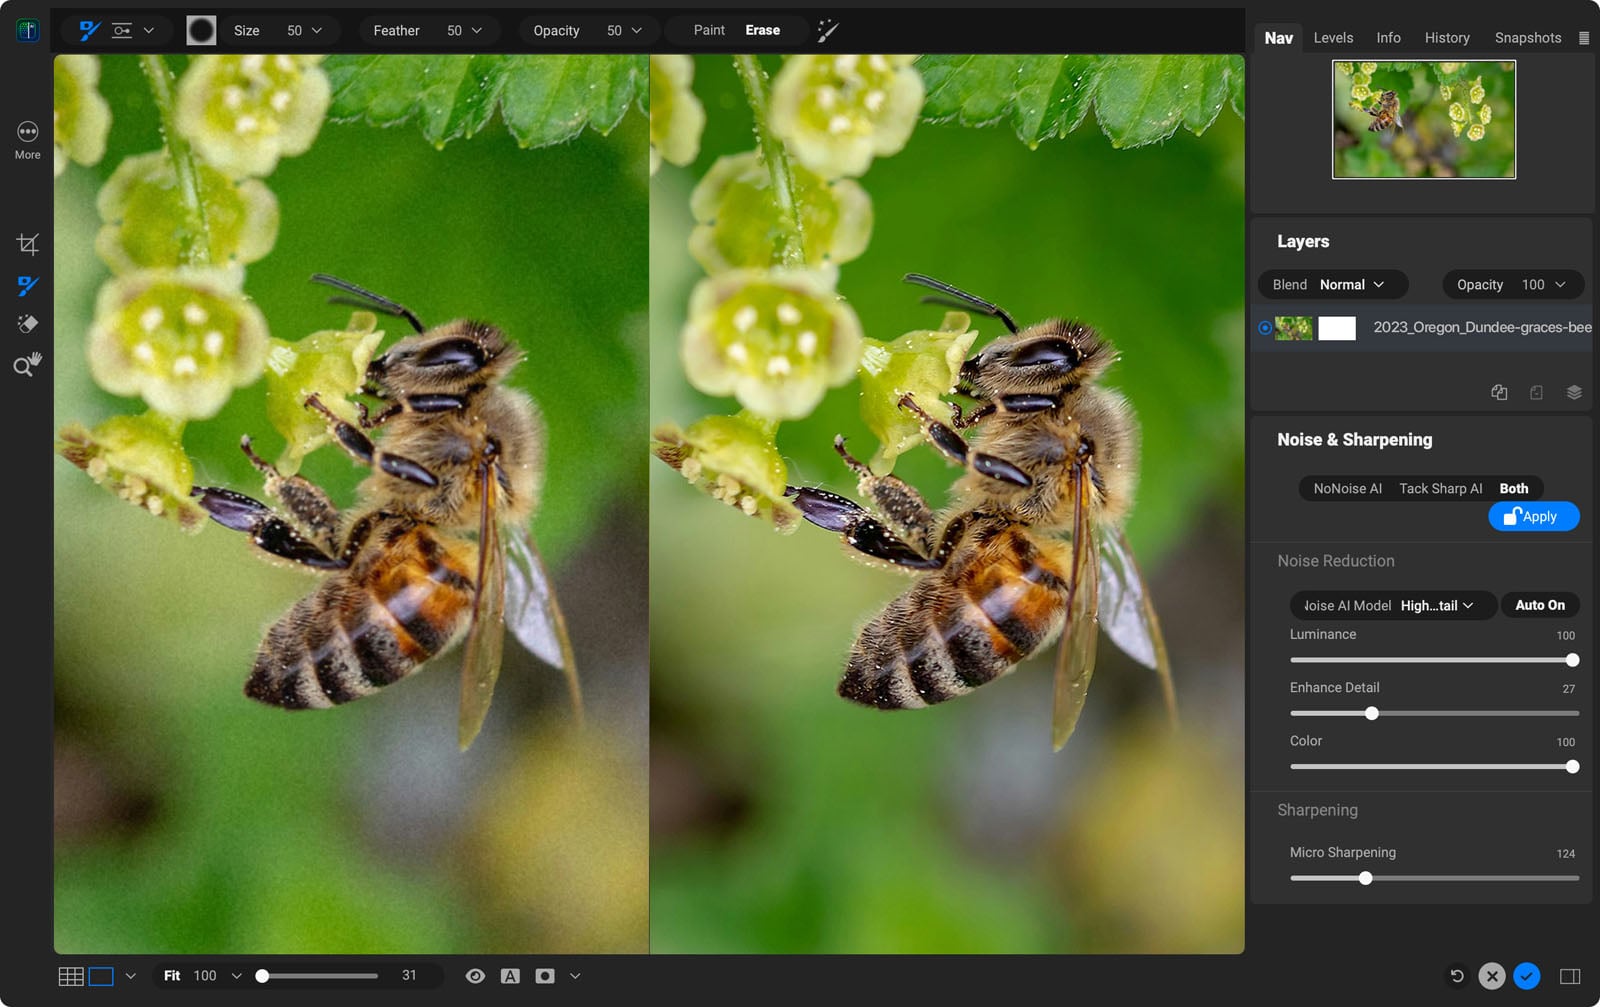The image size is (1600, 1007).
Task: Open the panel options menu icon
Action: (1584, 38)
